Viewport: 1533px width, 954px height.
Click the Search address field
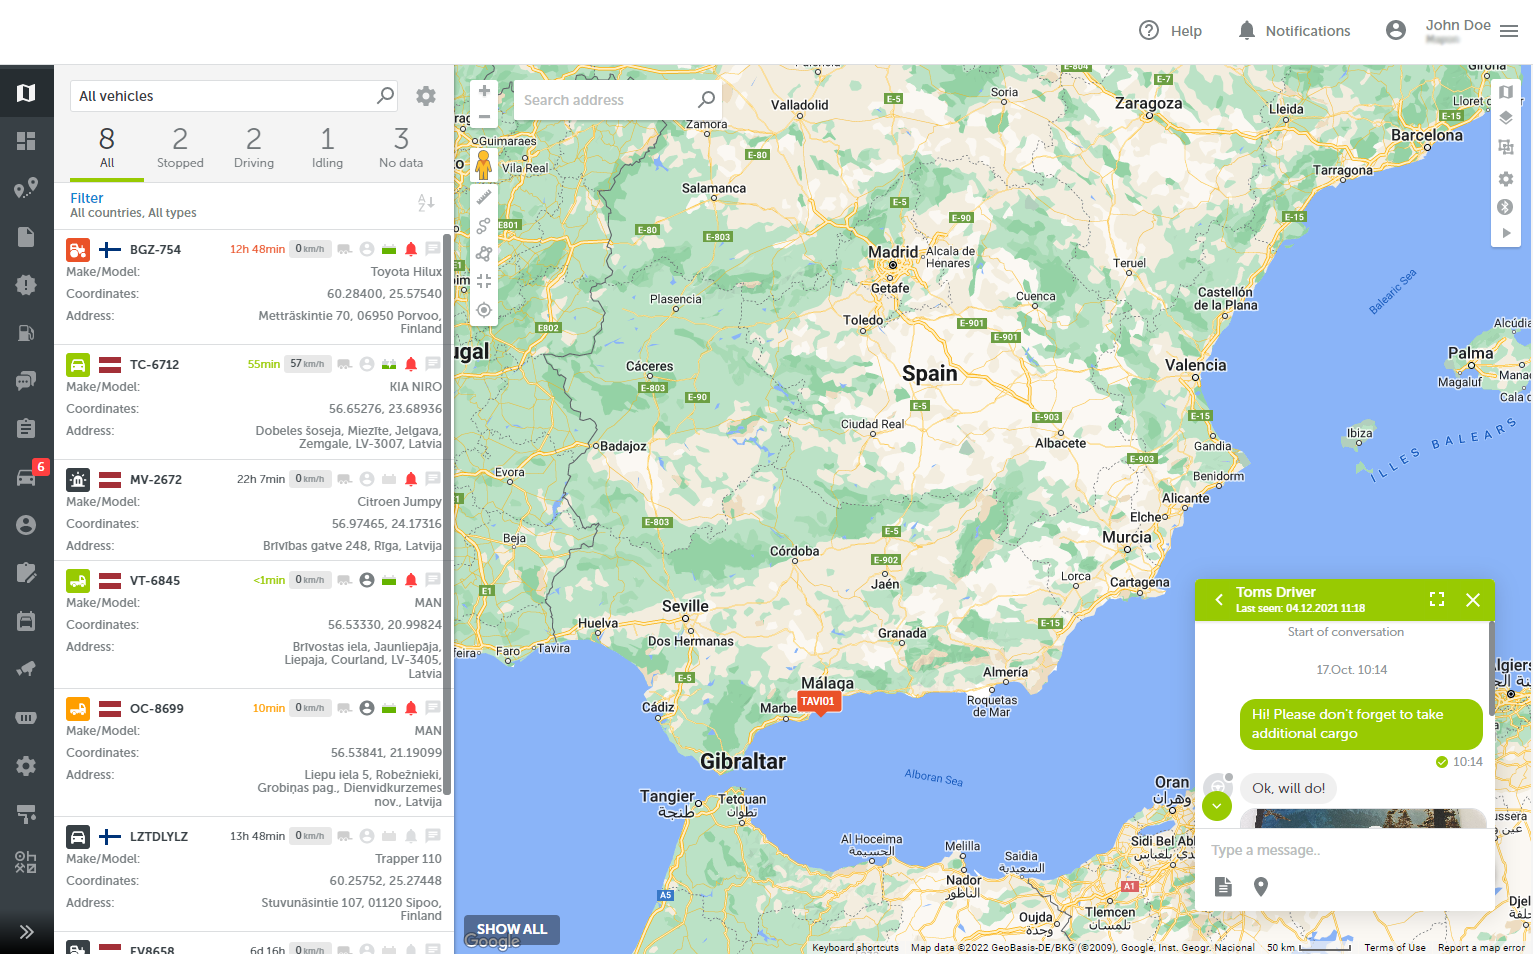(x=607, y=100)
